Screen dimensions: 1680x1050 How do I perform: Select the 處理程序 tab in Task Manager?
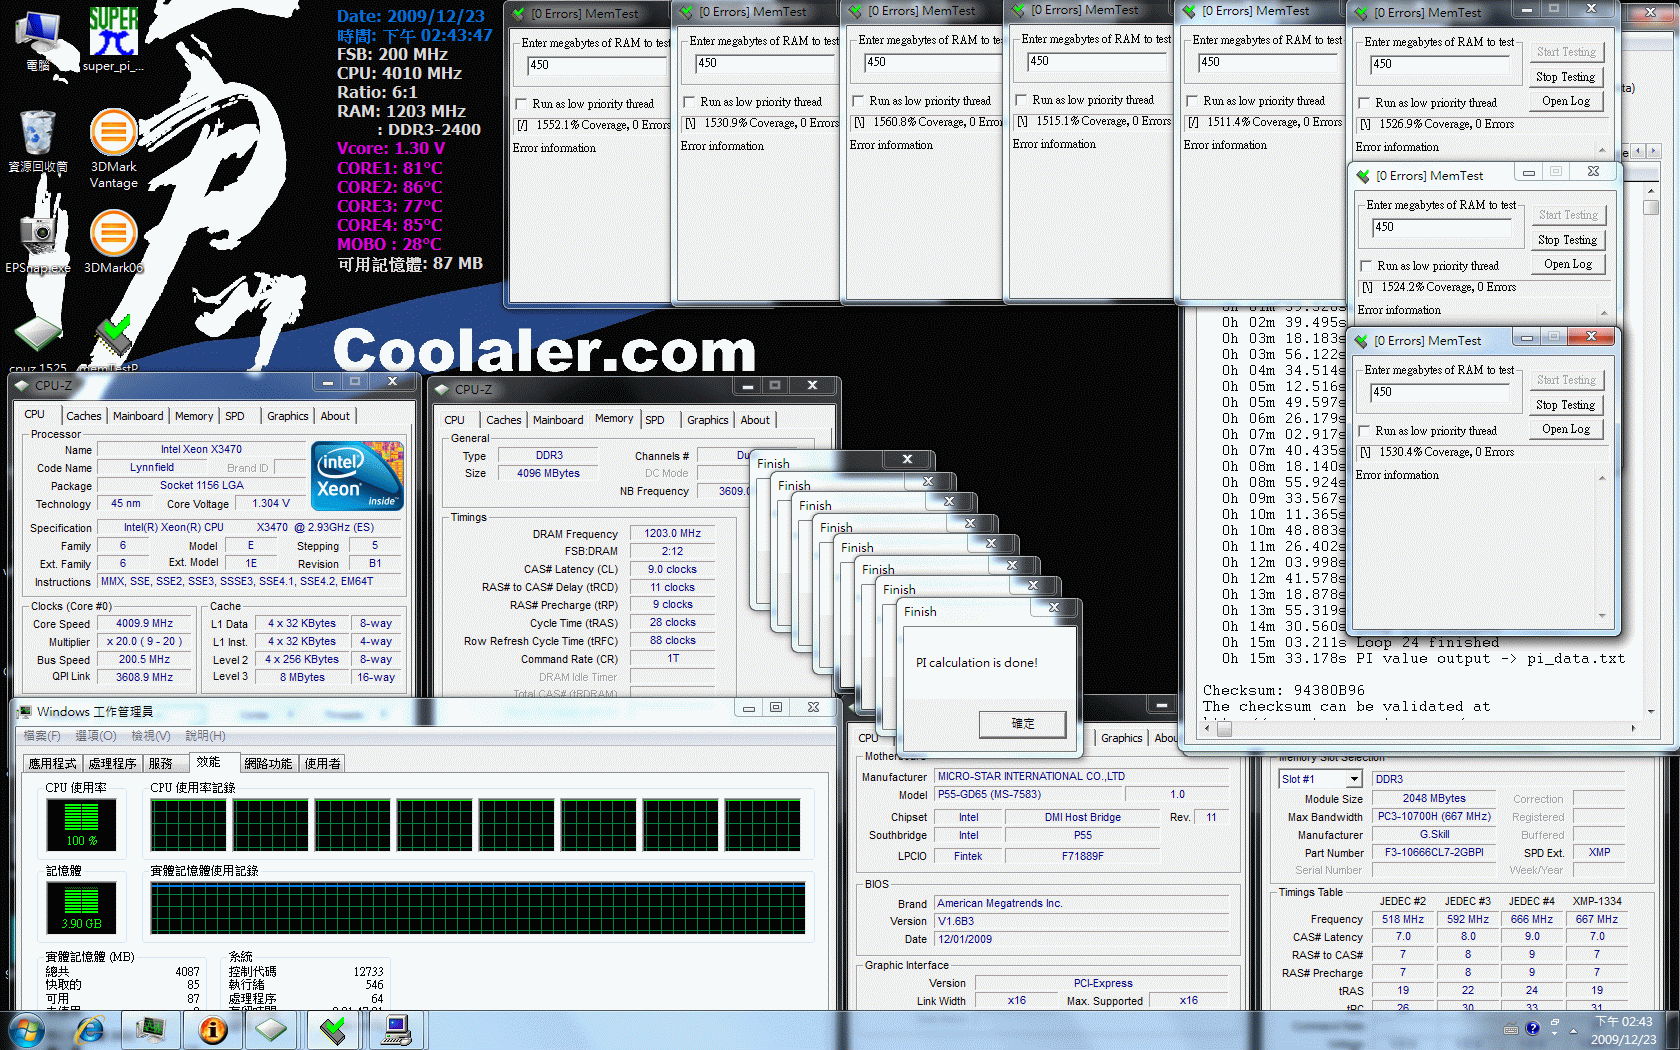point(112,763)
